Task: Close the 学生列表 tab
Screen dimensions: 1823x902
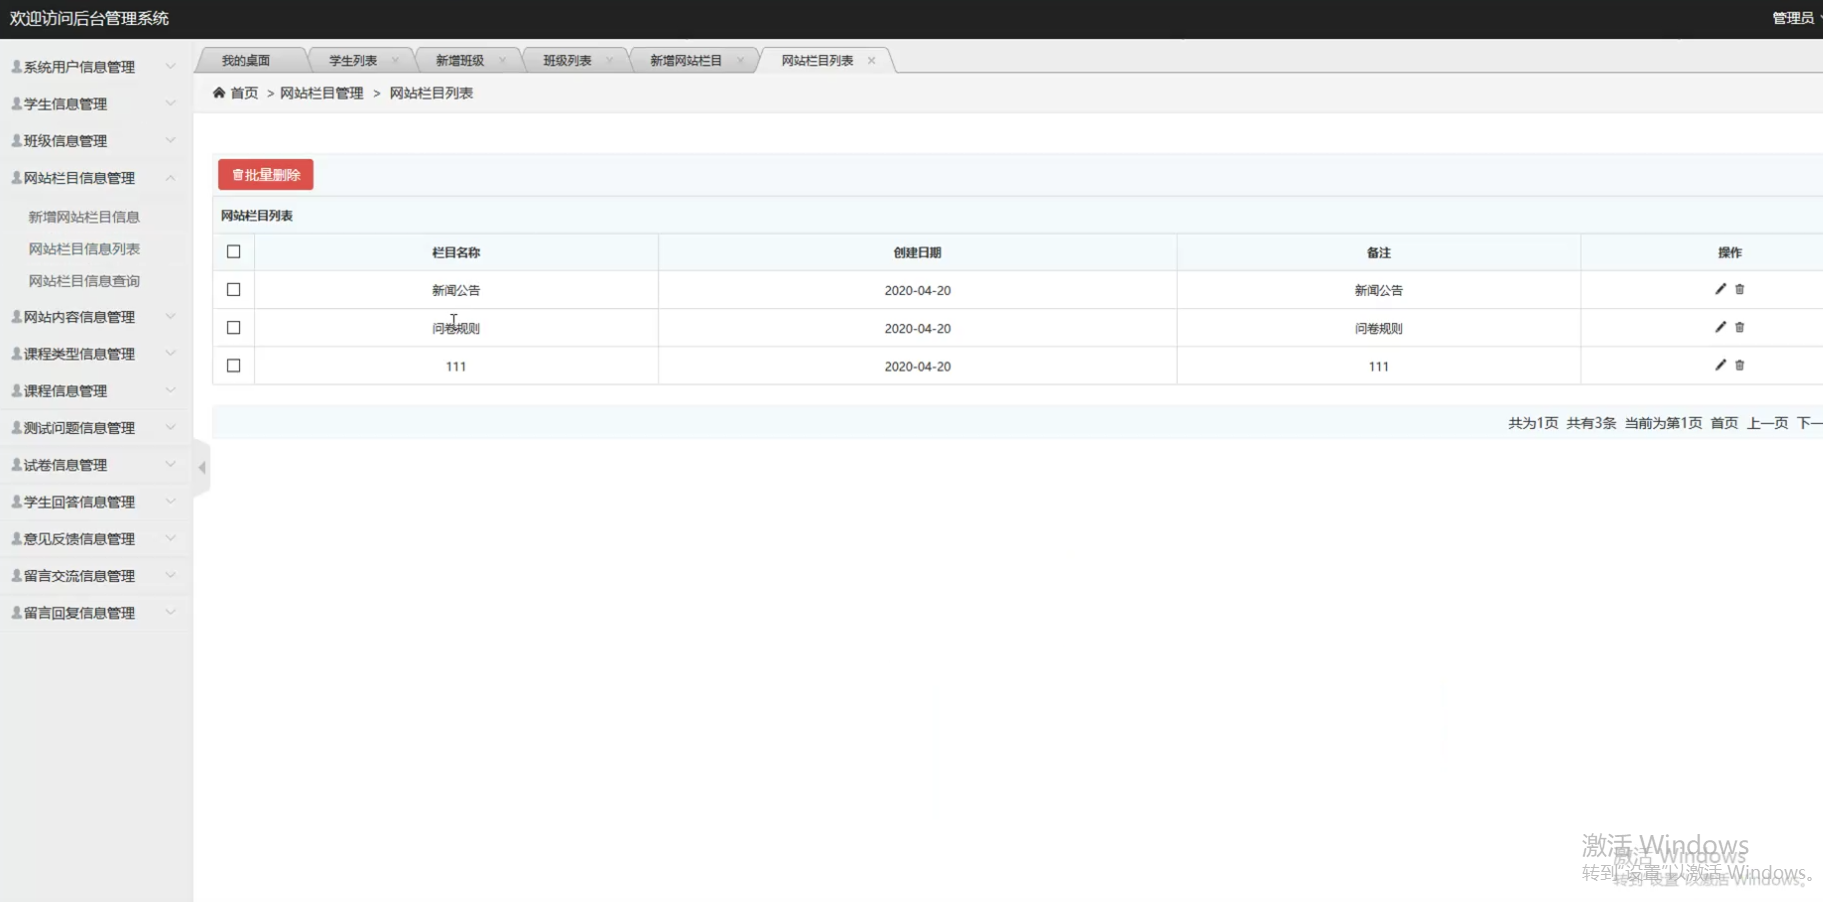Action: coord(395,60)
